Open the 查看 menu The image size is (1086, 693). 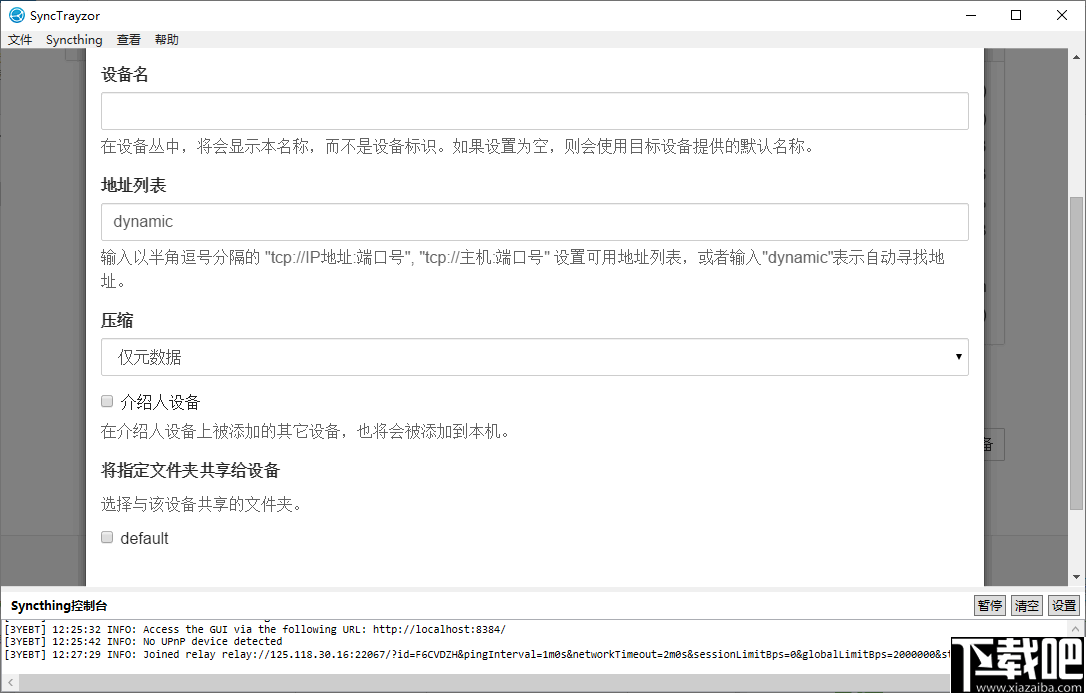(x=128, y=39)
